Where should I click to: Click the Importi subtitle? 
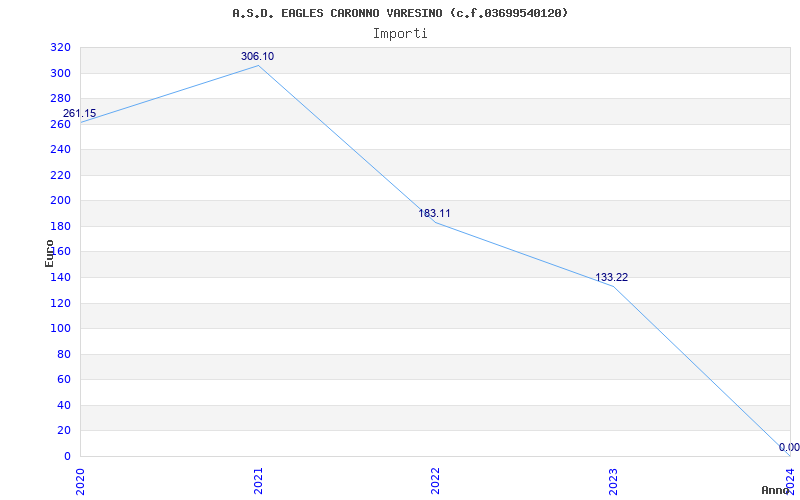click(400, 34)
